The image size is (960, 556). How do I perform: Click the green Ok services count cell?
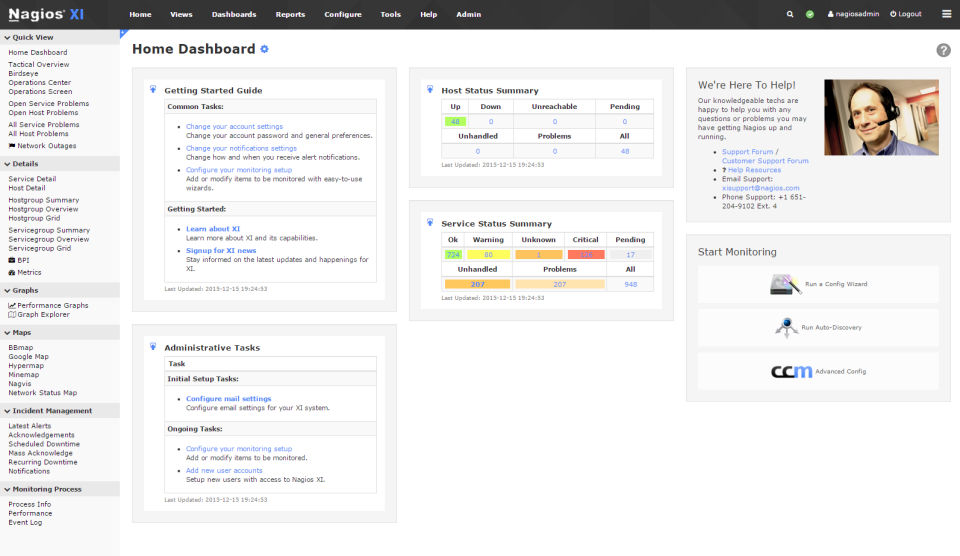[453, 255]
